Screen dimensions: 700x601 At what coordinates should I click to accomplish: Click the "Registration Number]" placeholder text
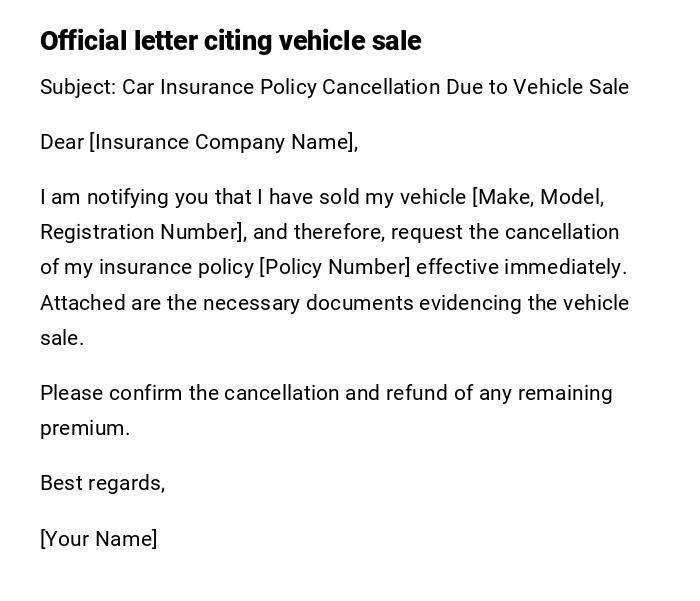coord(142,232)
